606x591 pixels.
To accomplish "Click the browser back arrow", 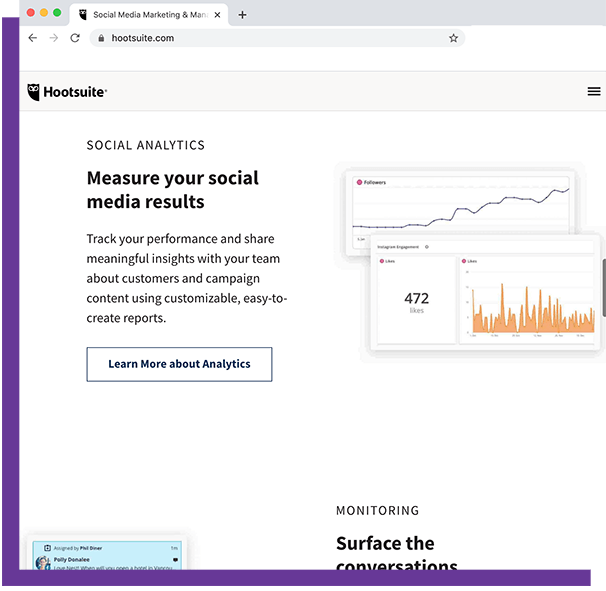I will 32,38.
